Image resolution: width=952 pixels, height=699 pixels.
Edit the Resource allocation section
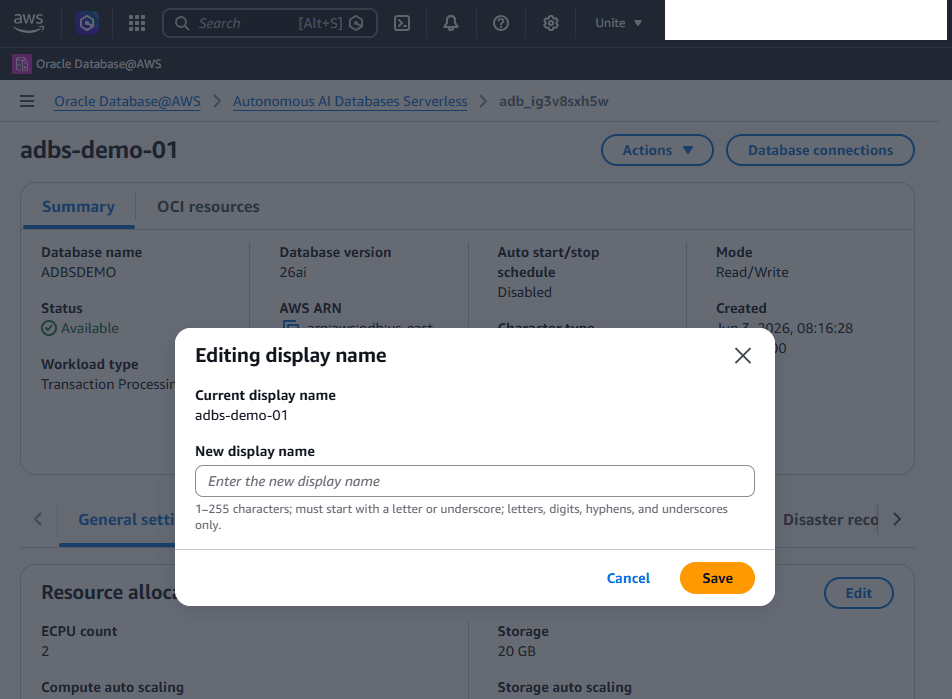tap(858, 593)
